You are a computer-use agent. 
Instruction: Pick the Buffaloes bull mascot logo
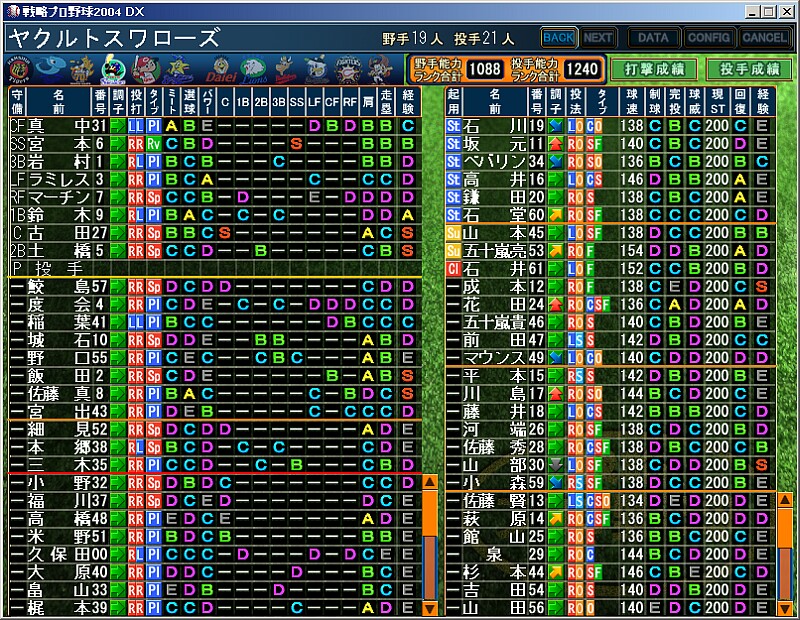coord(286,69)
